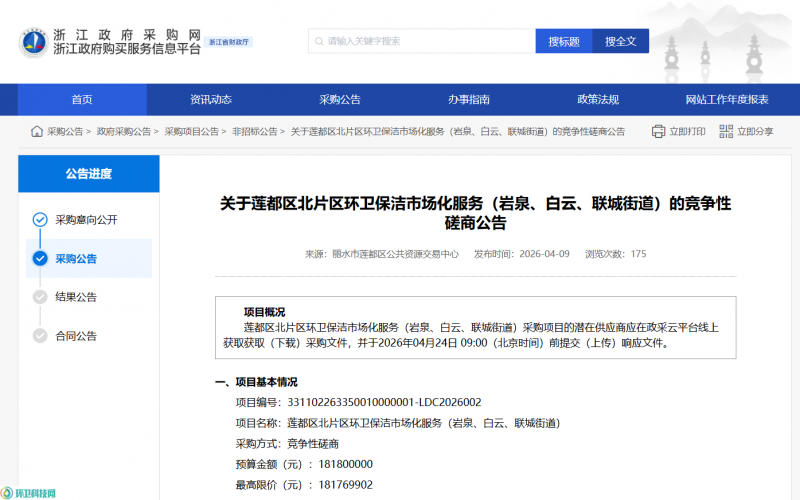Follow the 非招标公告 breadcrumb link
The image size is (800, 500).
pyautogui.click(x=255, y=131)
